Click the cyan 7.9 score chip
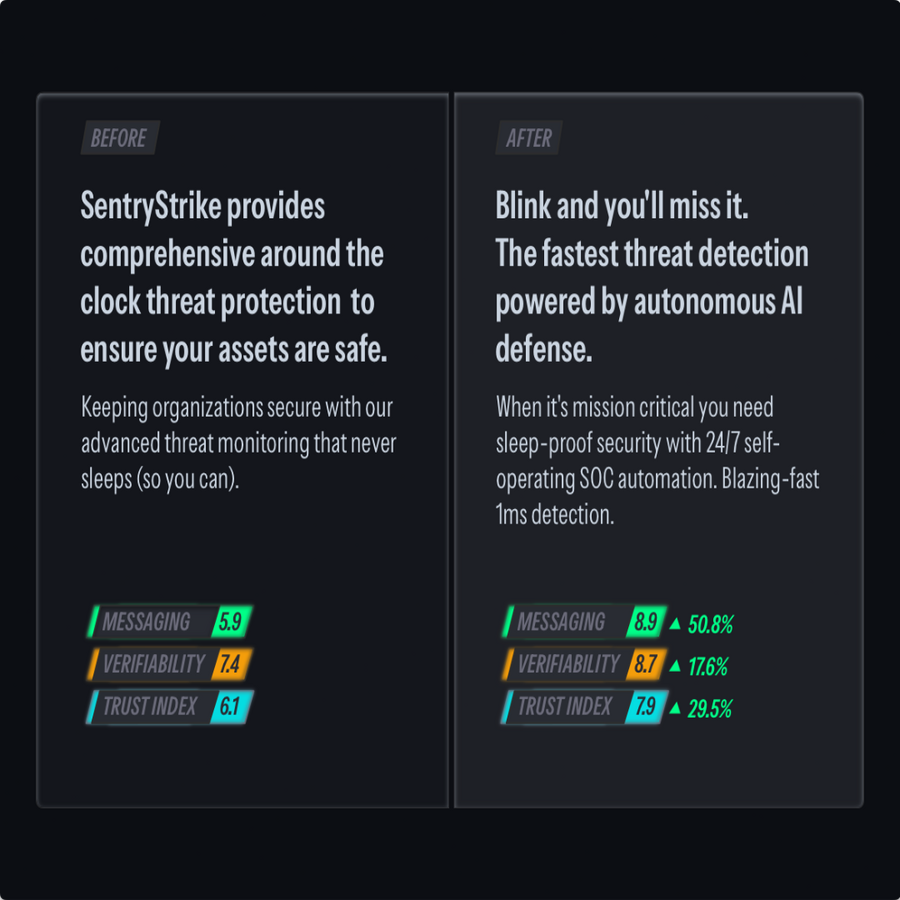The height and width of the screenshot is (900, 900). [x=645, y=706]
